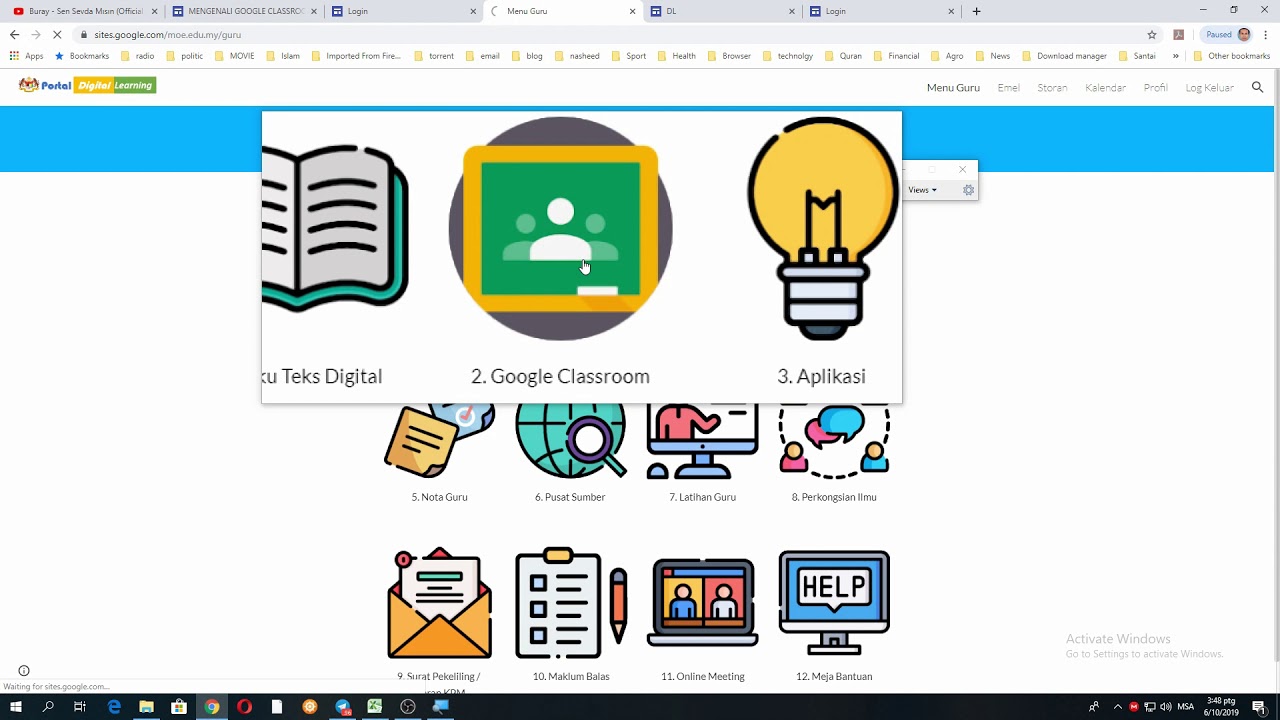Click the Paused profile button

[x=1228, y=34]
